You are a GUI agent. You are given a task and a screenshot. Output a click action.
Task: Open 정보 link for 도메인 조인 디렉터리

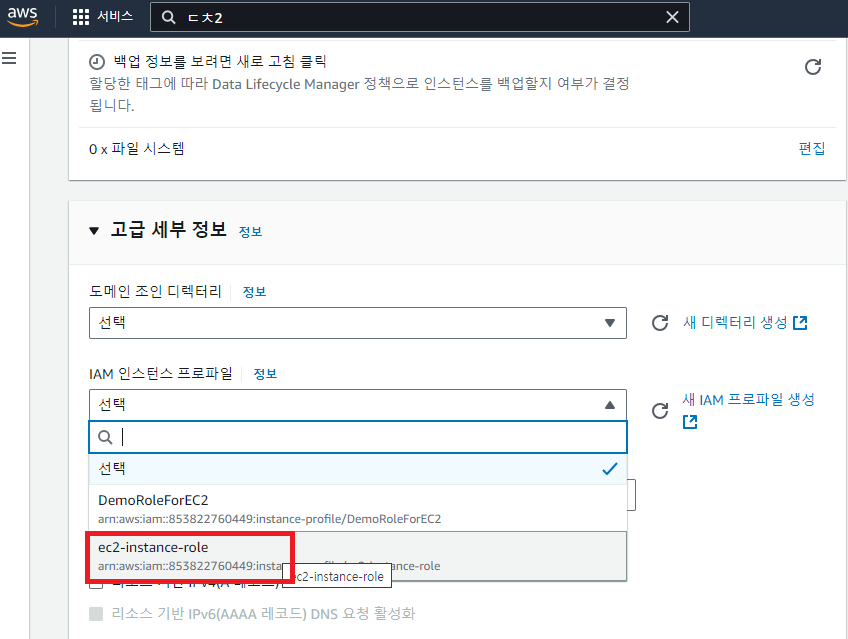point(254,292)
